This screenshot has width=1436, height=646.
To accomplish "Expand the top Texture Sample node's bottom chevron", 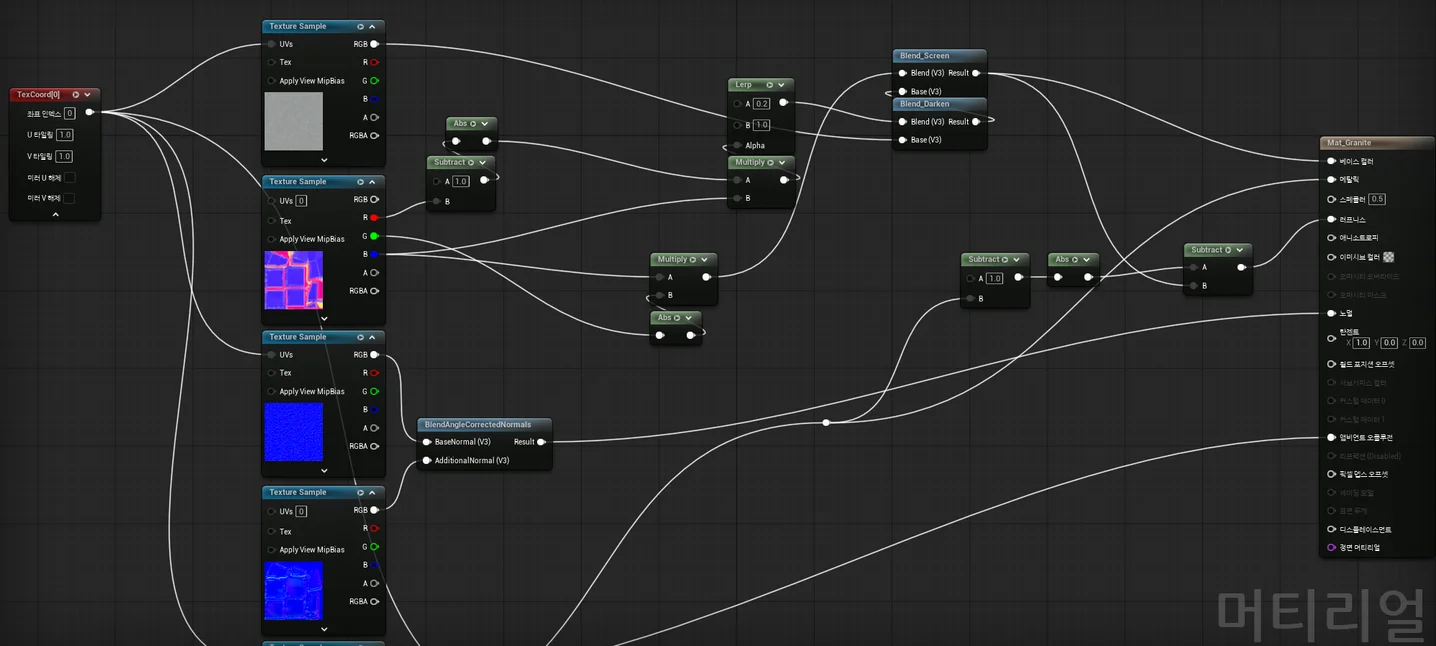I will point(324,160).
